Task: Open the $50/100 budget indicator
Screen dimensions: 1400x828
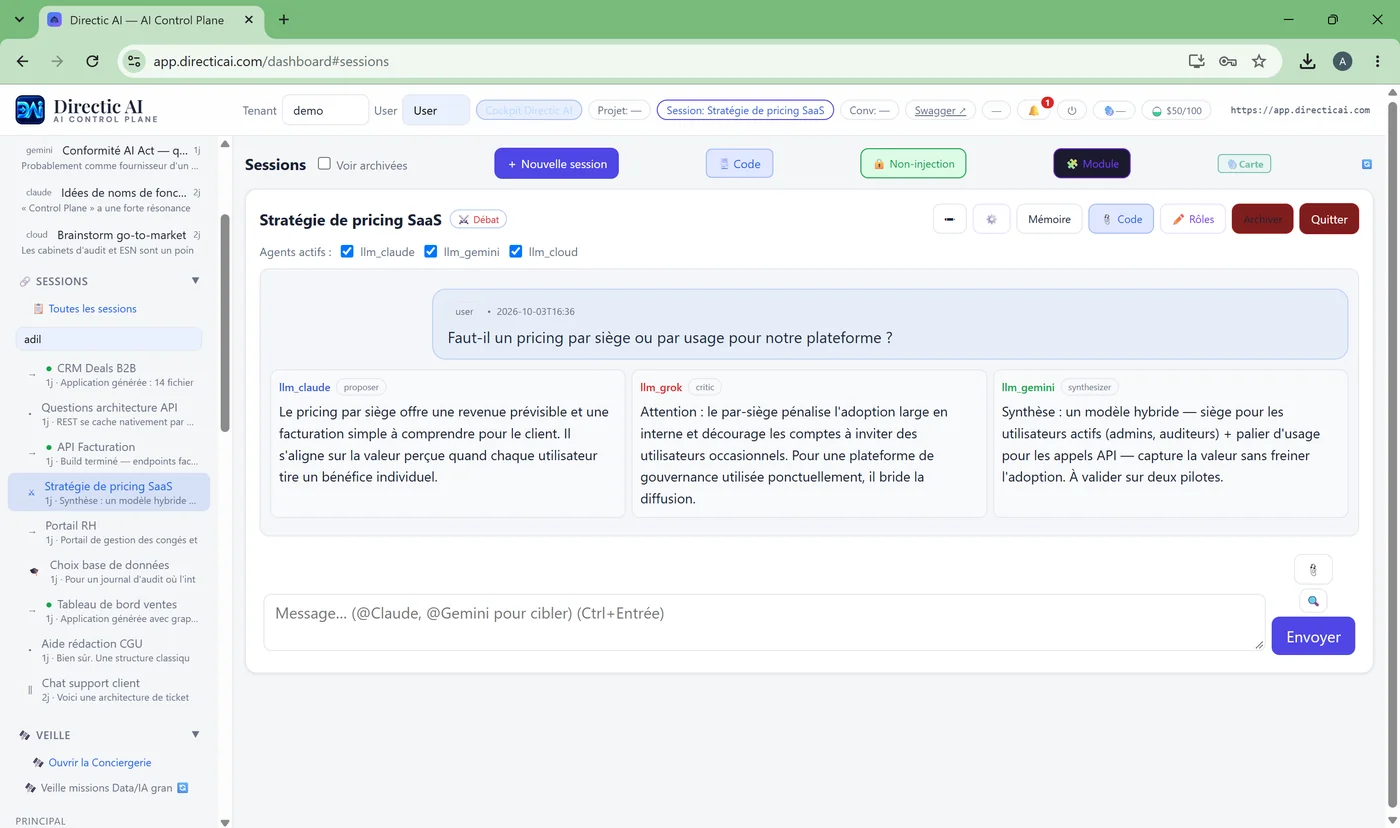Action: pos(1177,110)
